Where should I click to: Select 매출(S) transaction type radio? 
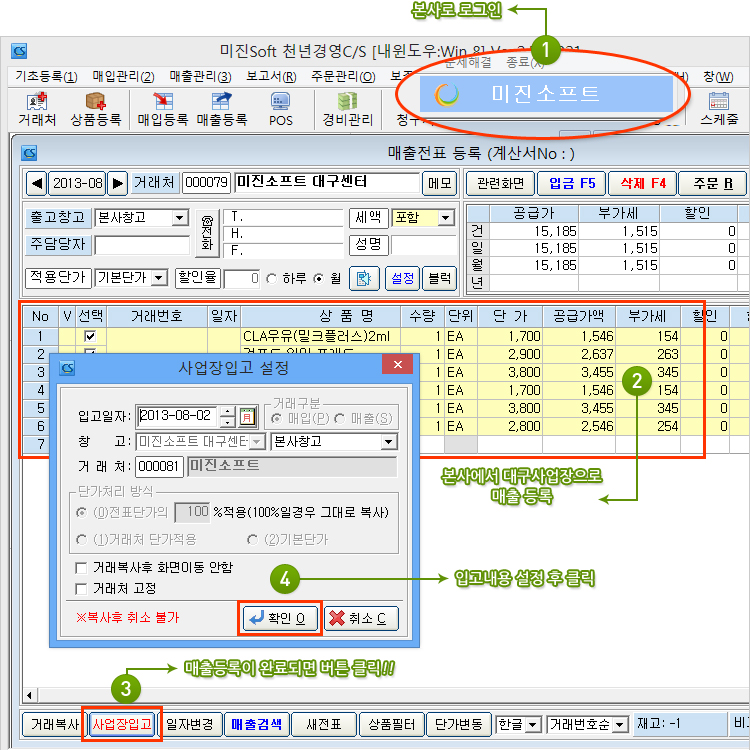pyautogui.click(x=340, y=419)
